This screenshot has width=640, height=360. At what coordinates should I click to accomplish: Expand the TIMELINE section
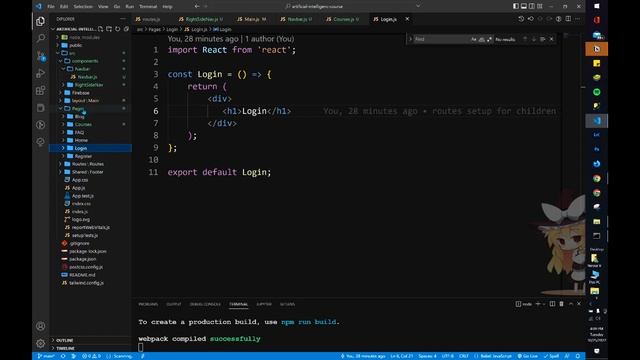65,348
